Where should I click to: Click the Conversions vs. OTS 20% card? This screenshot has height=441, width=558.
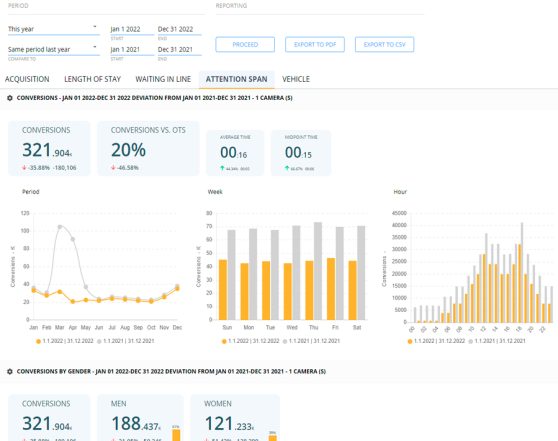click(148, 148)
